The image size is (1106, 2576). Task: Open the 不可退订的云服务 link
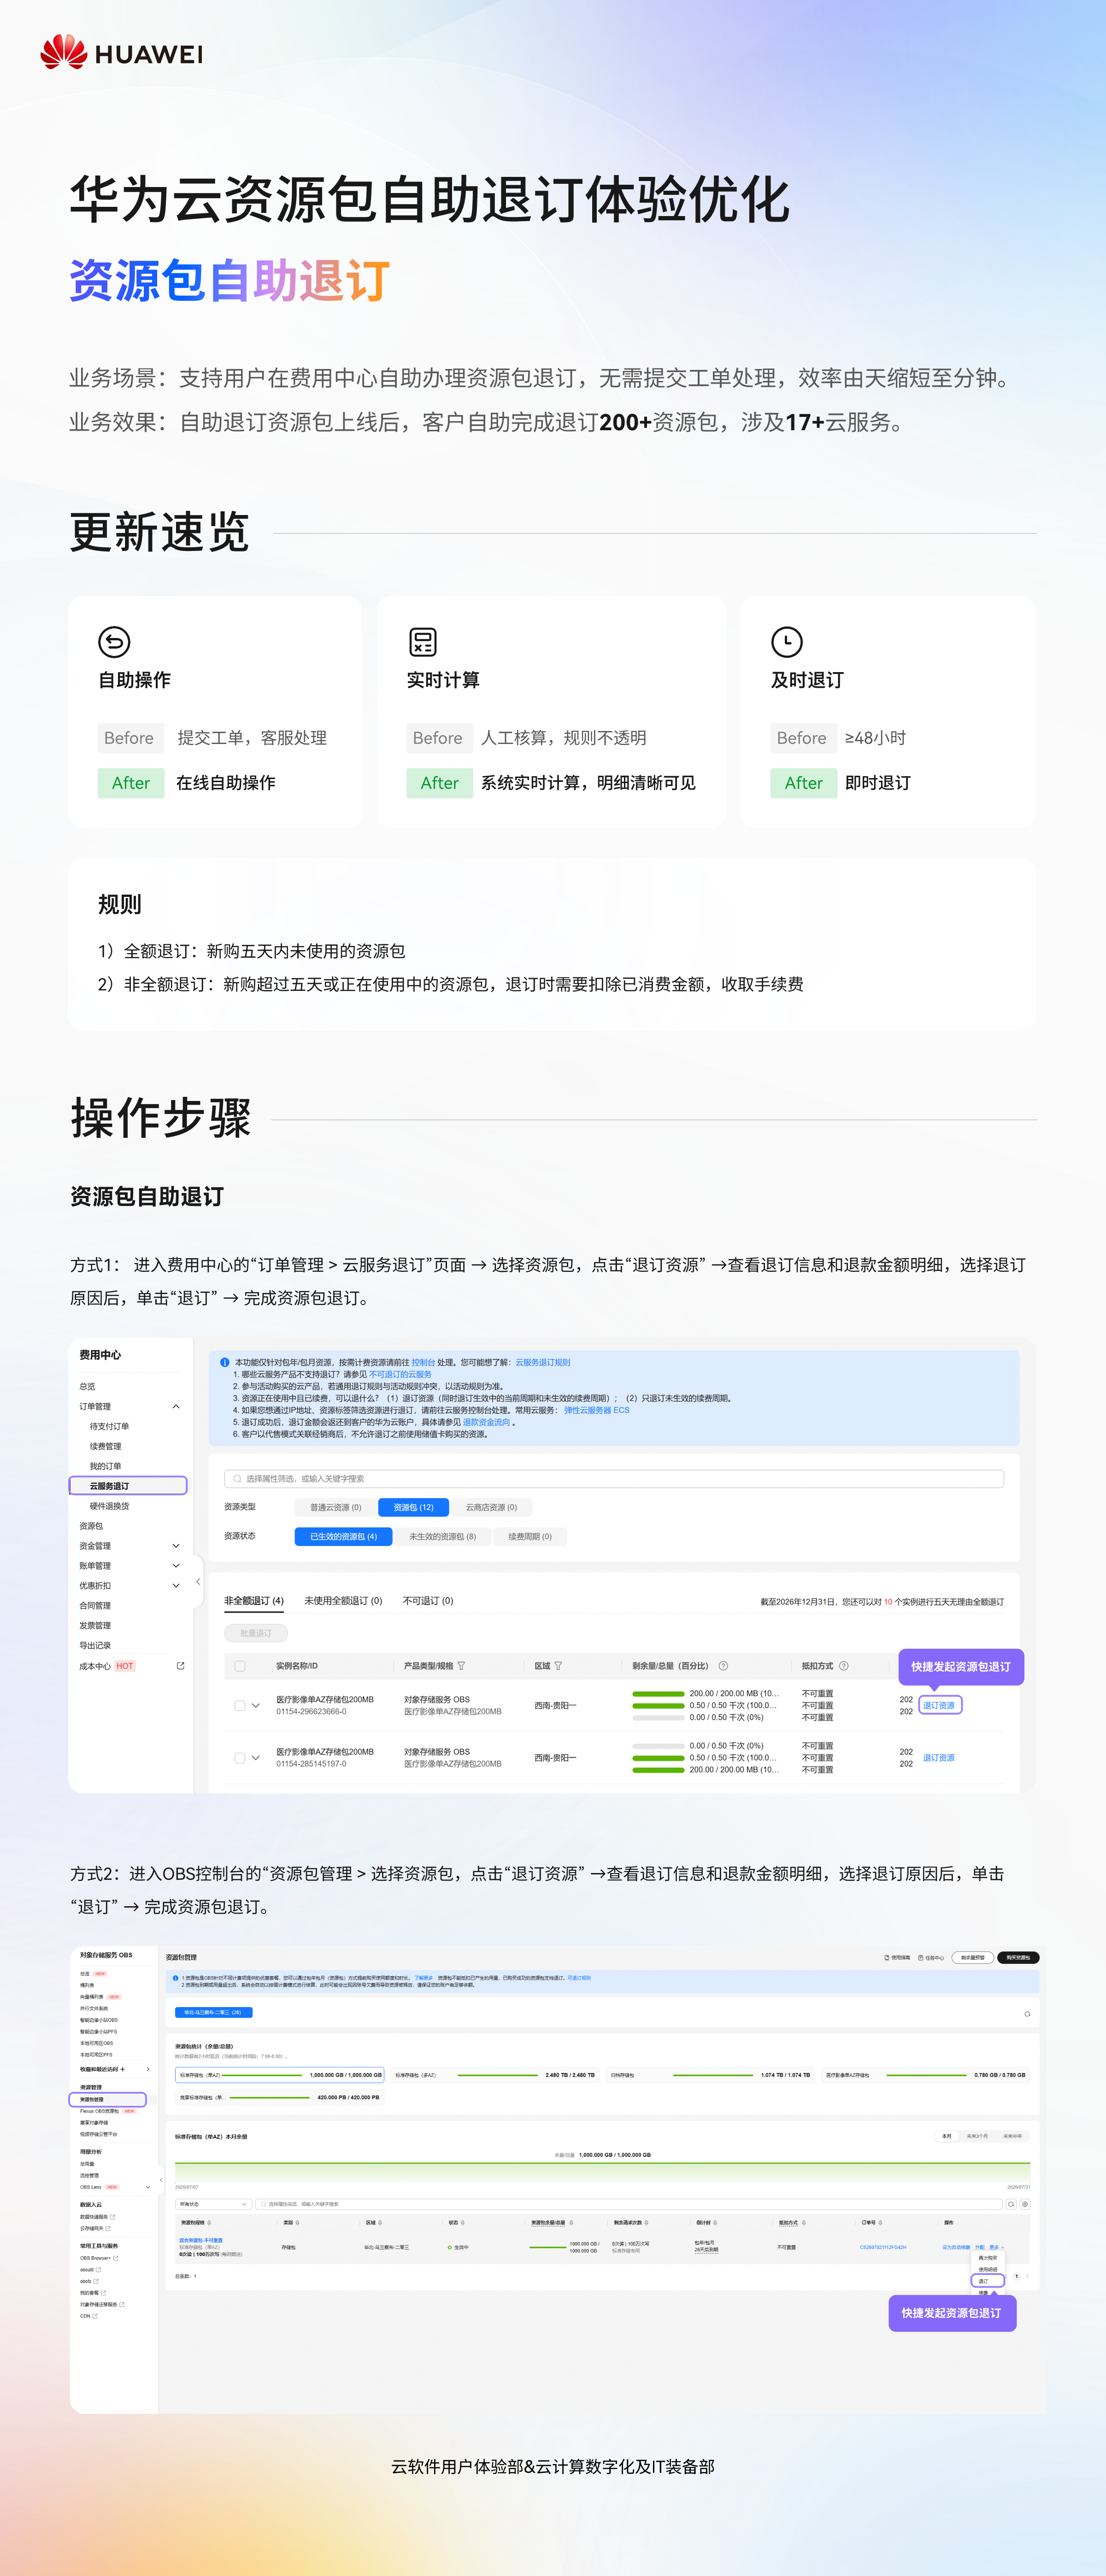(400, 1374)
